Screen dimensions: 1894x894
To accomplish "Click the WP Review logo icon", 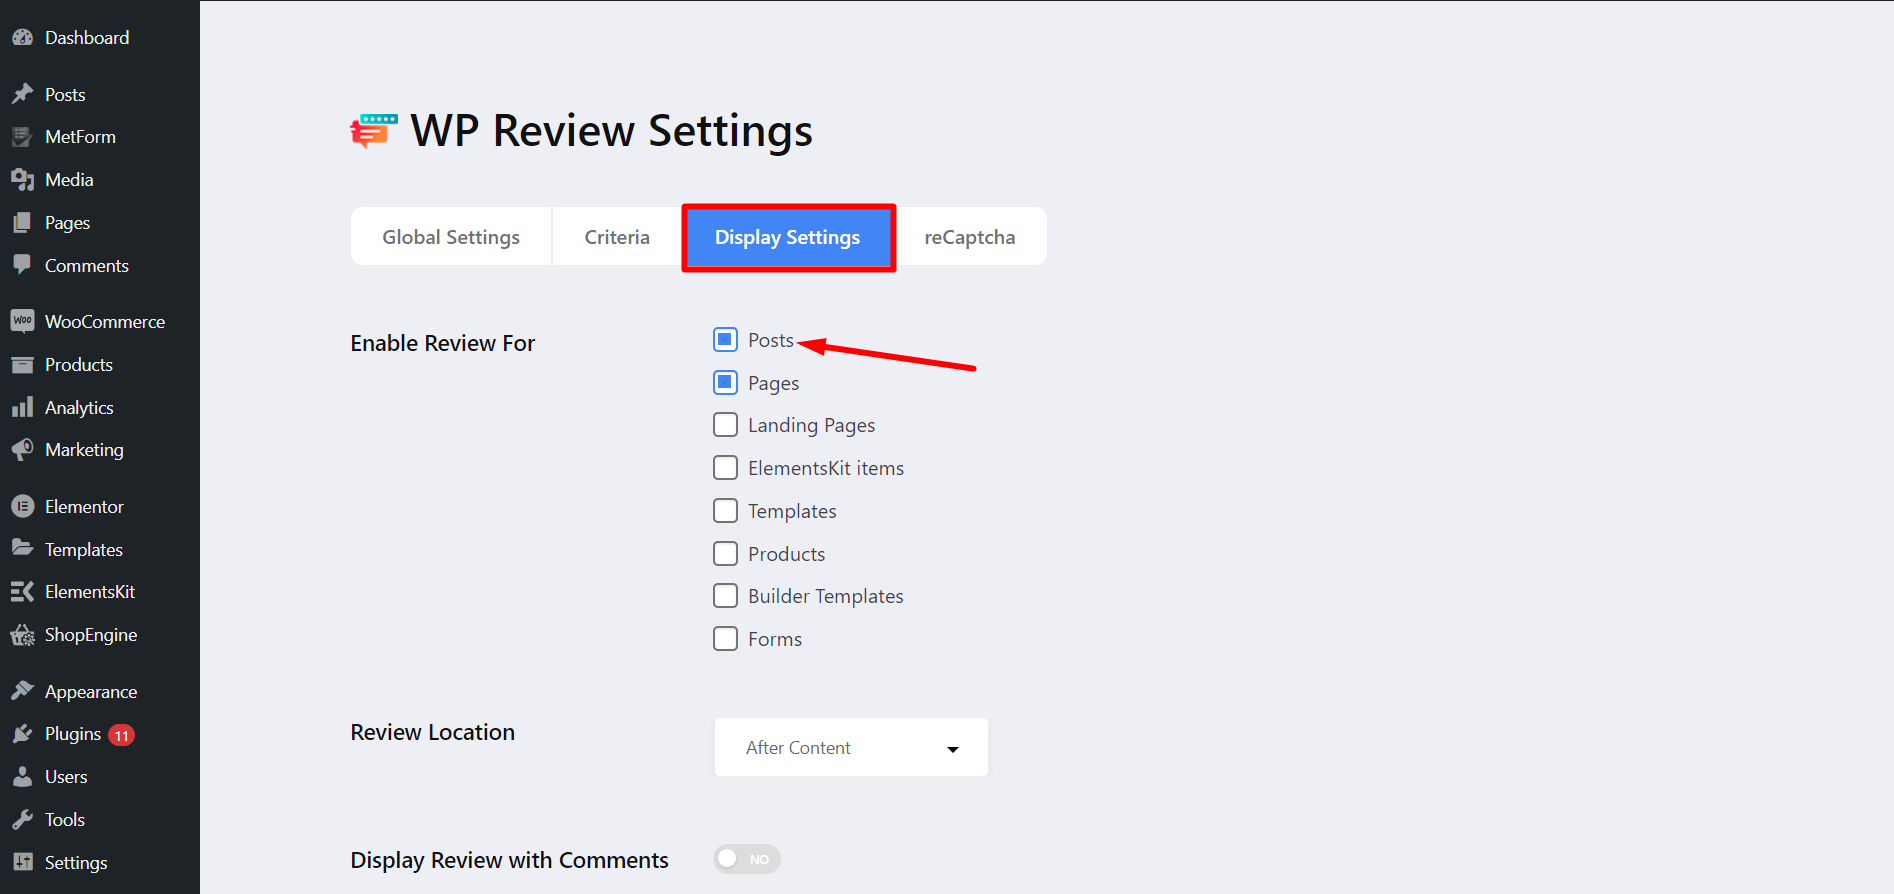I will click(x=374, y=131).
